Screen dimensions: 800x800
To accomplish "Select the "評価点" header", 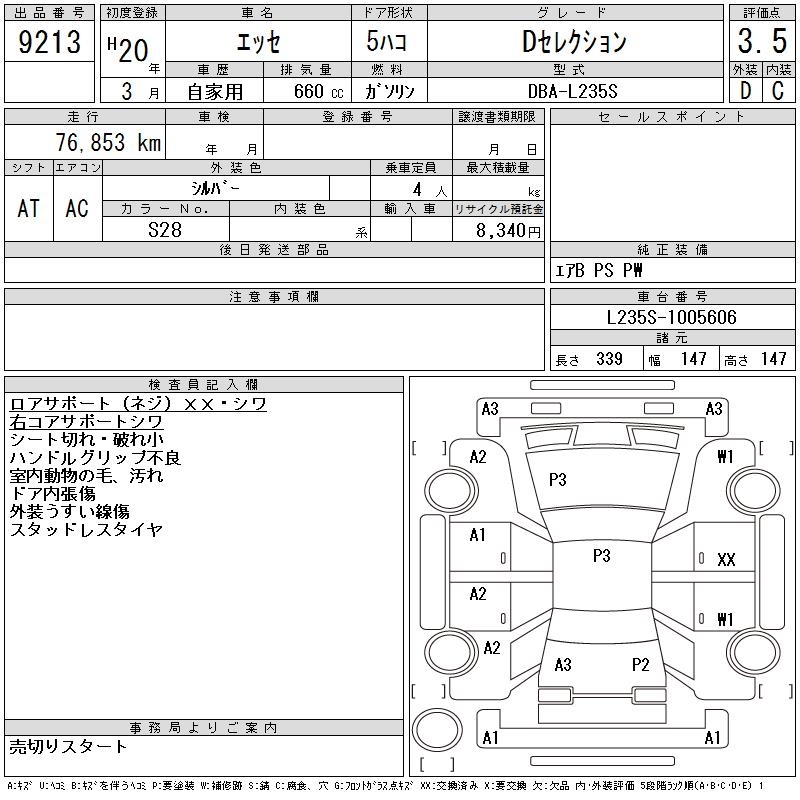I will pos(762,13).
